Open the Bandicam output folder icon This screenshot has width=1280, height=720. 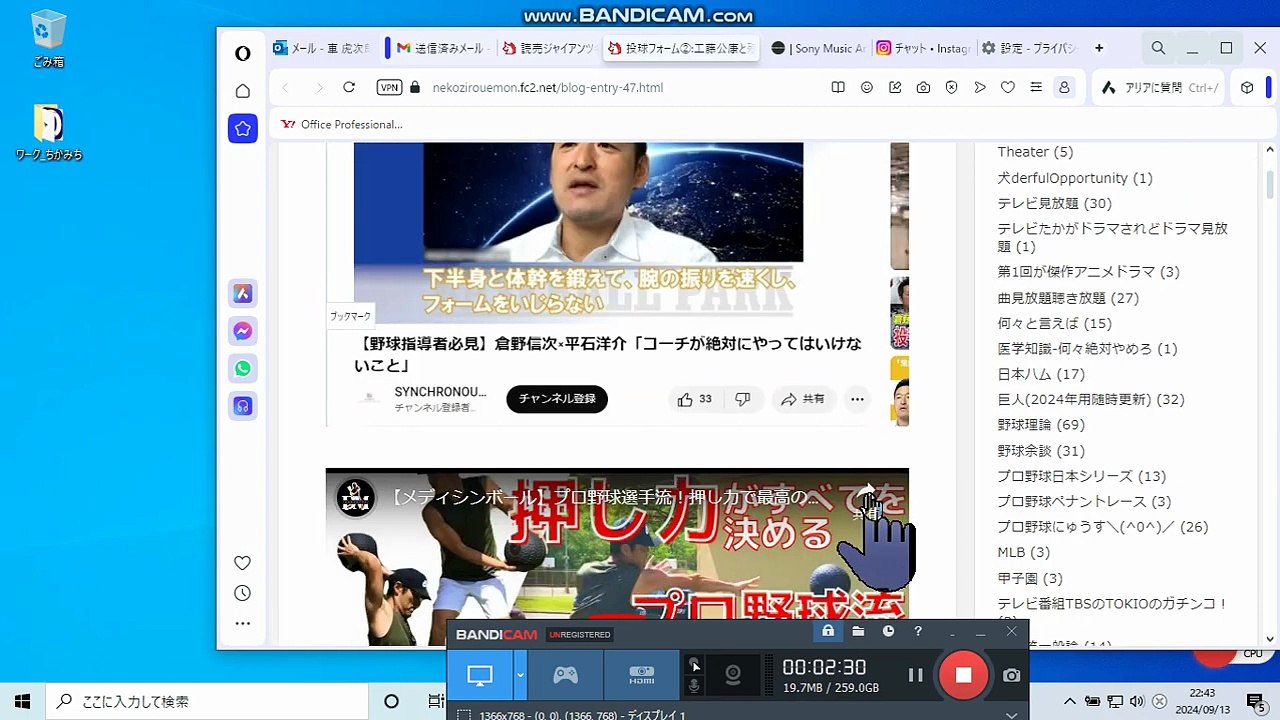(858, 632)
